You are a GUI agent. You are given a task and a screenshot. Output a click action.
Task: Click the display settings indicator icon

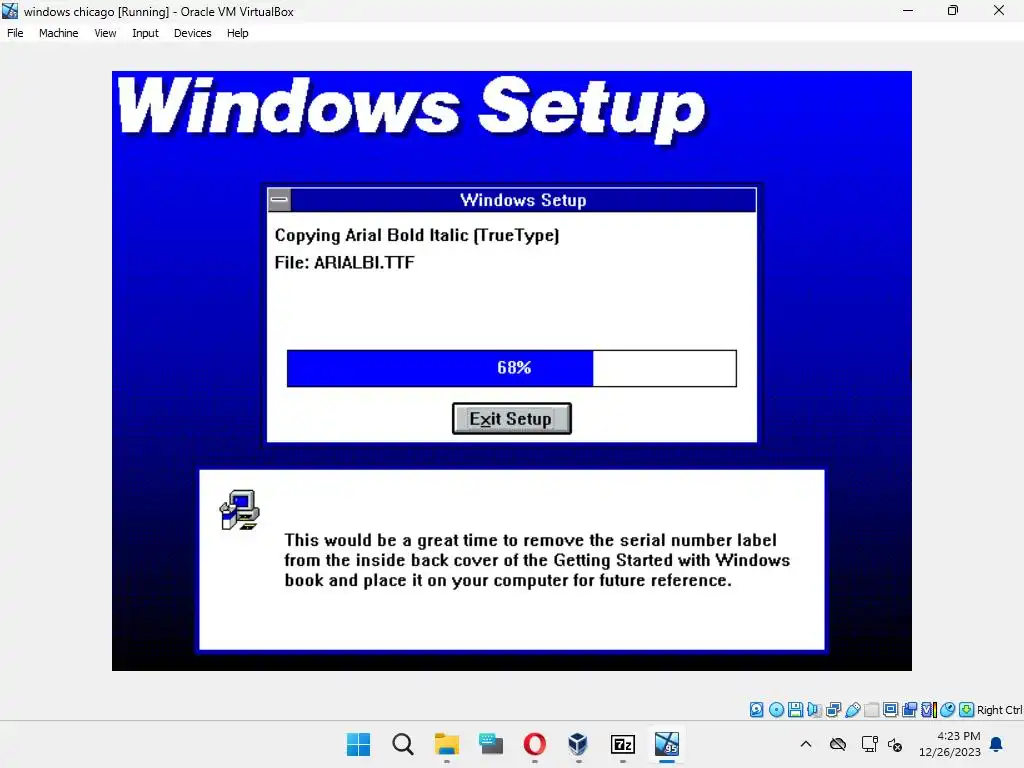point(890,710)
